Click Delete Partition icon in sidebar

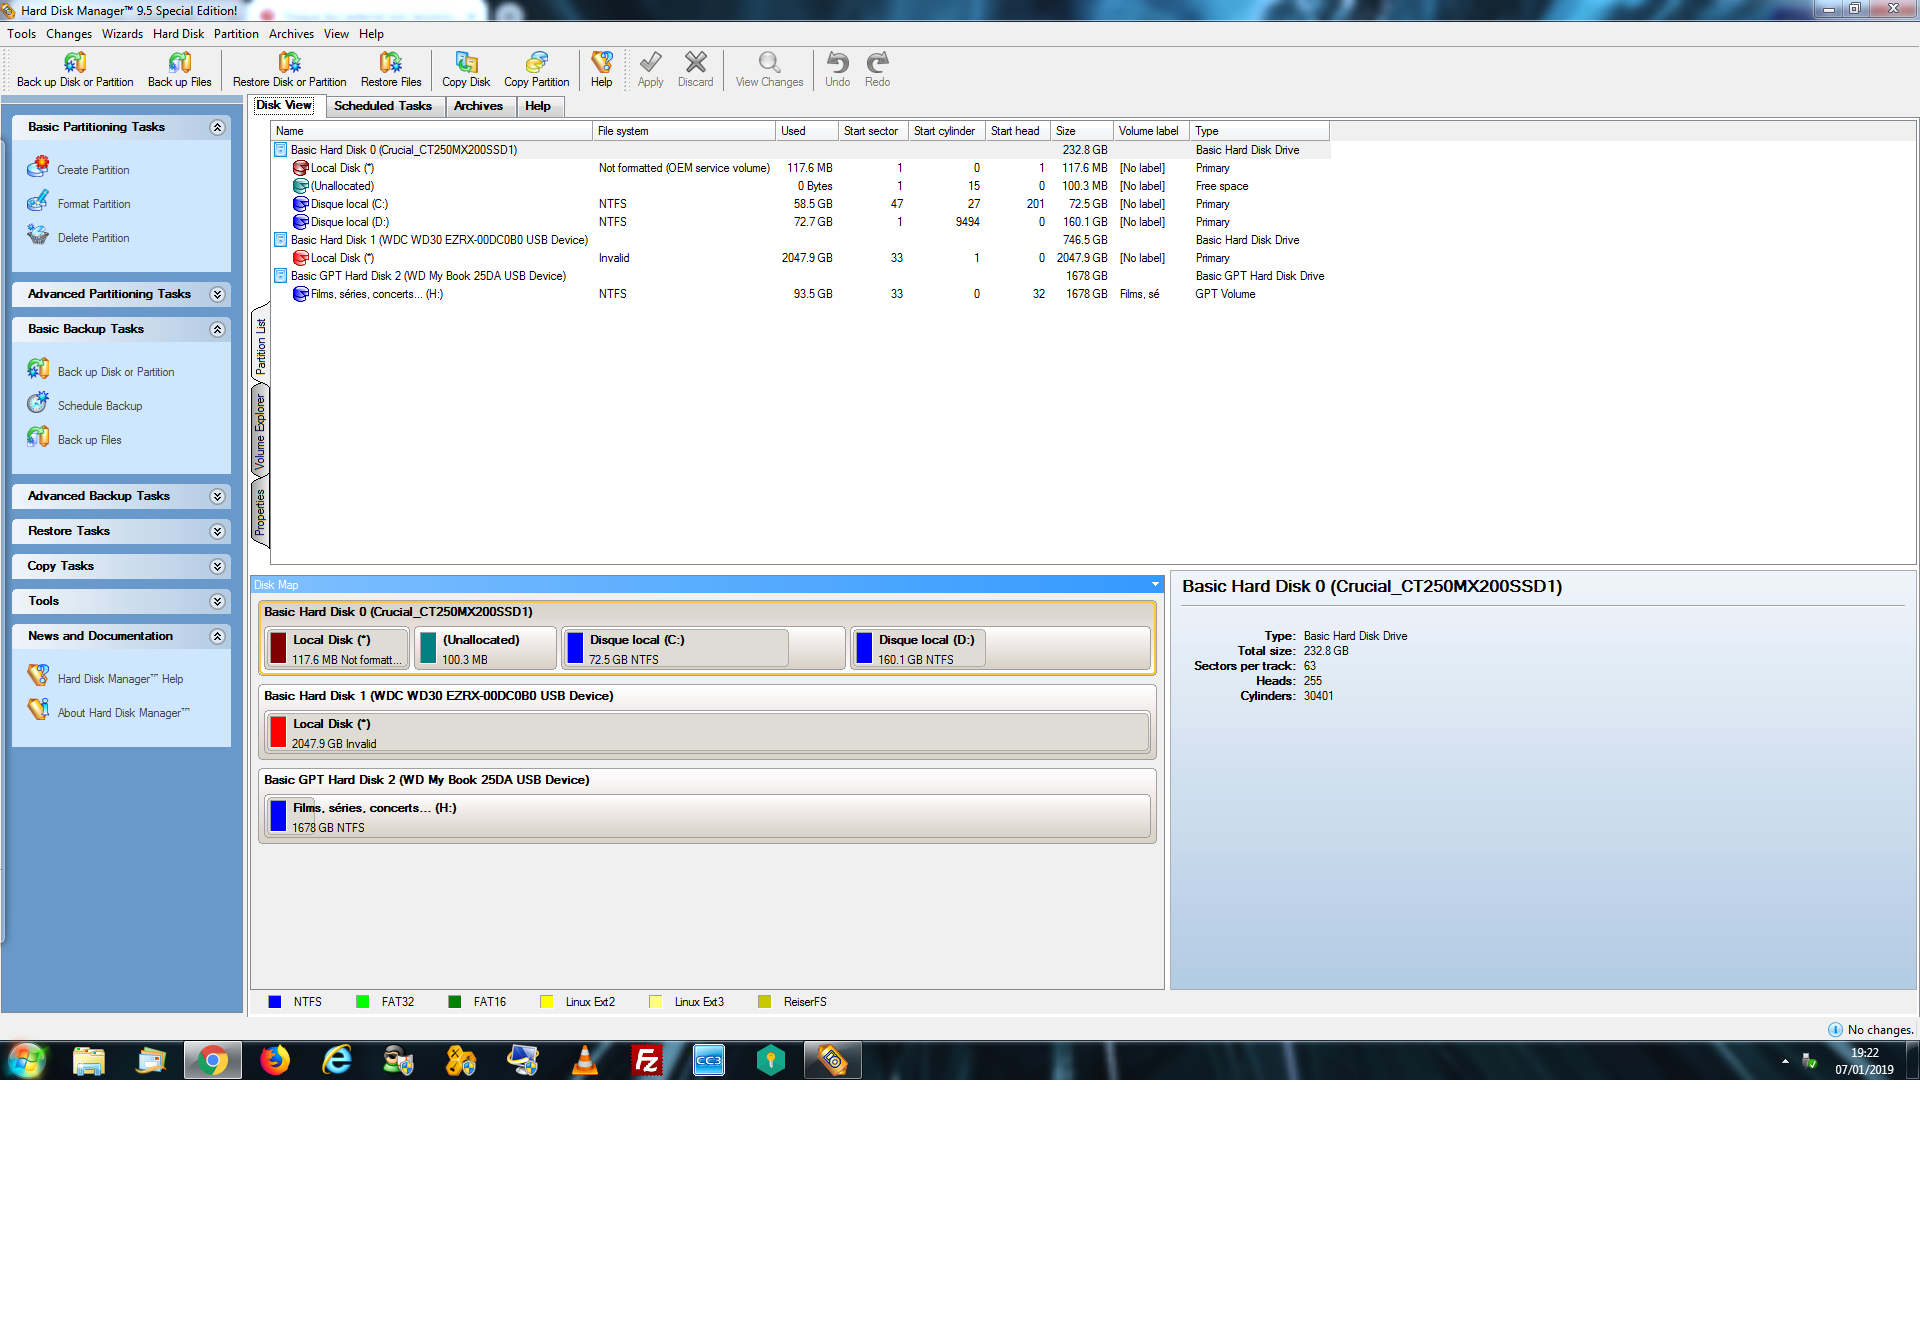coord(38,235)
